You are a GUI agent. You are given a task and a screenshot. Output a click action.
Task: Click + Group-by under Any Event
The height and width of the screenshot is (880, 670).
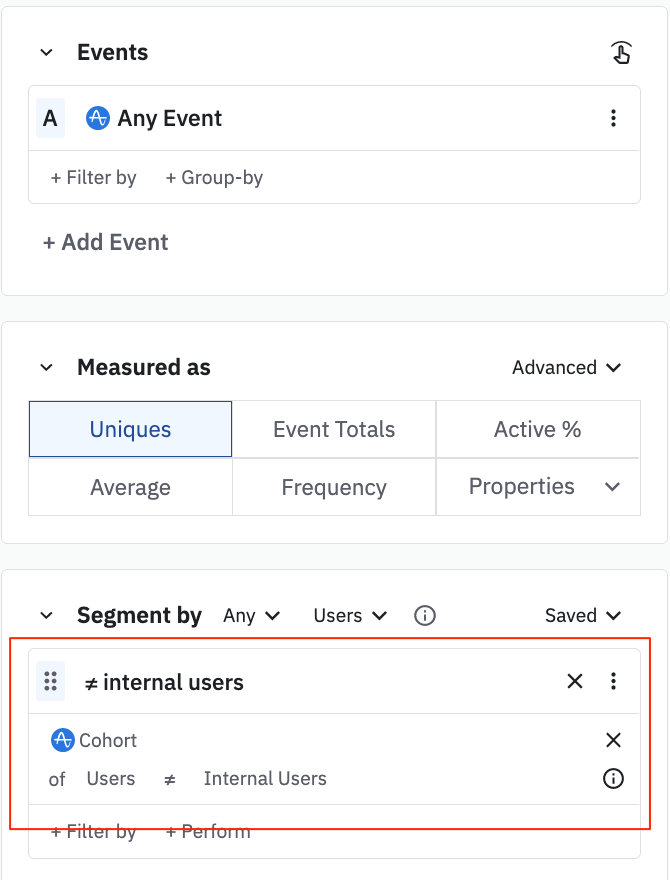pyautogui.click(x=214, y=178)
